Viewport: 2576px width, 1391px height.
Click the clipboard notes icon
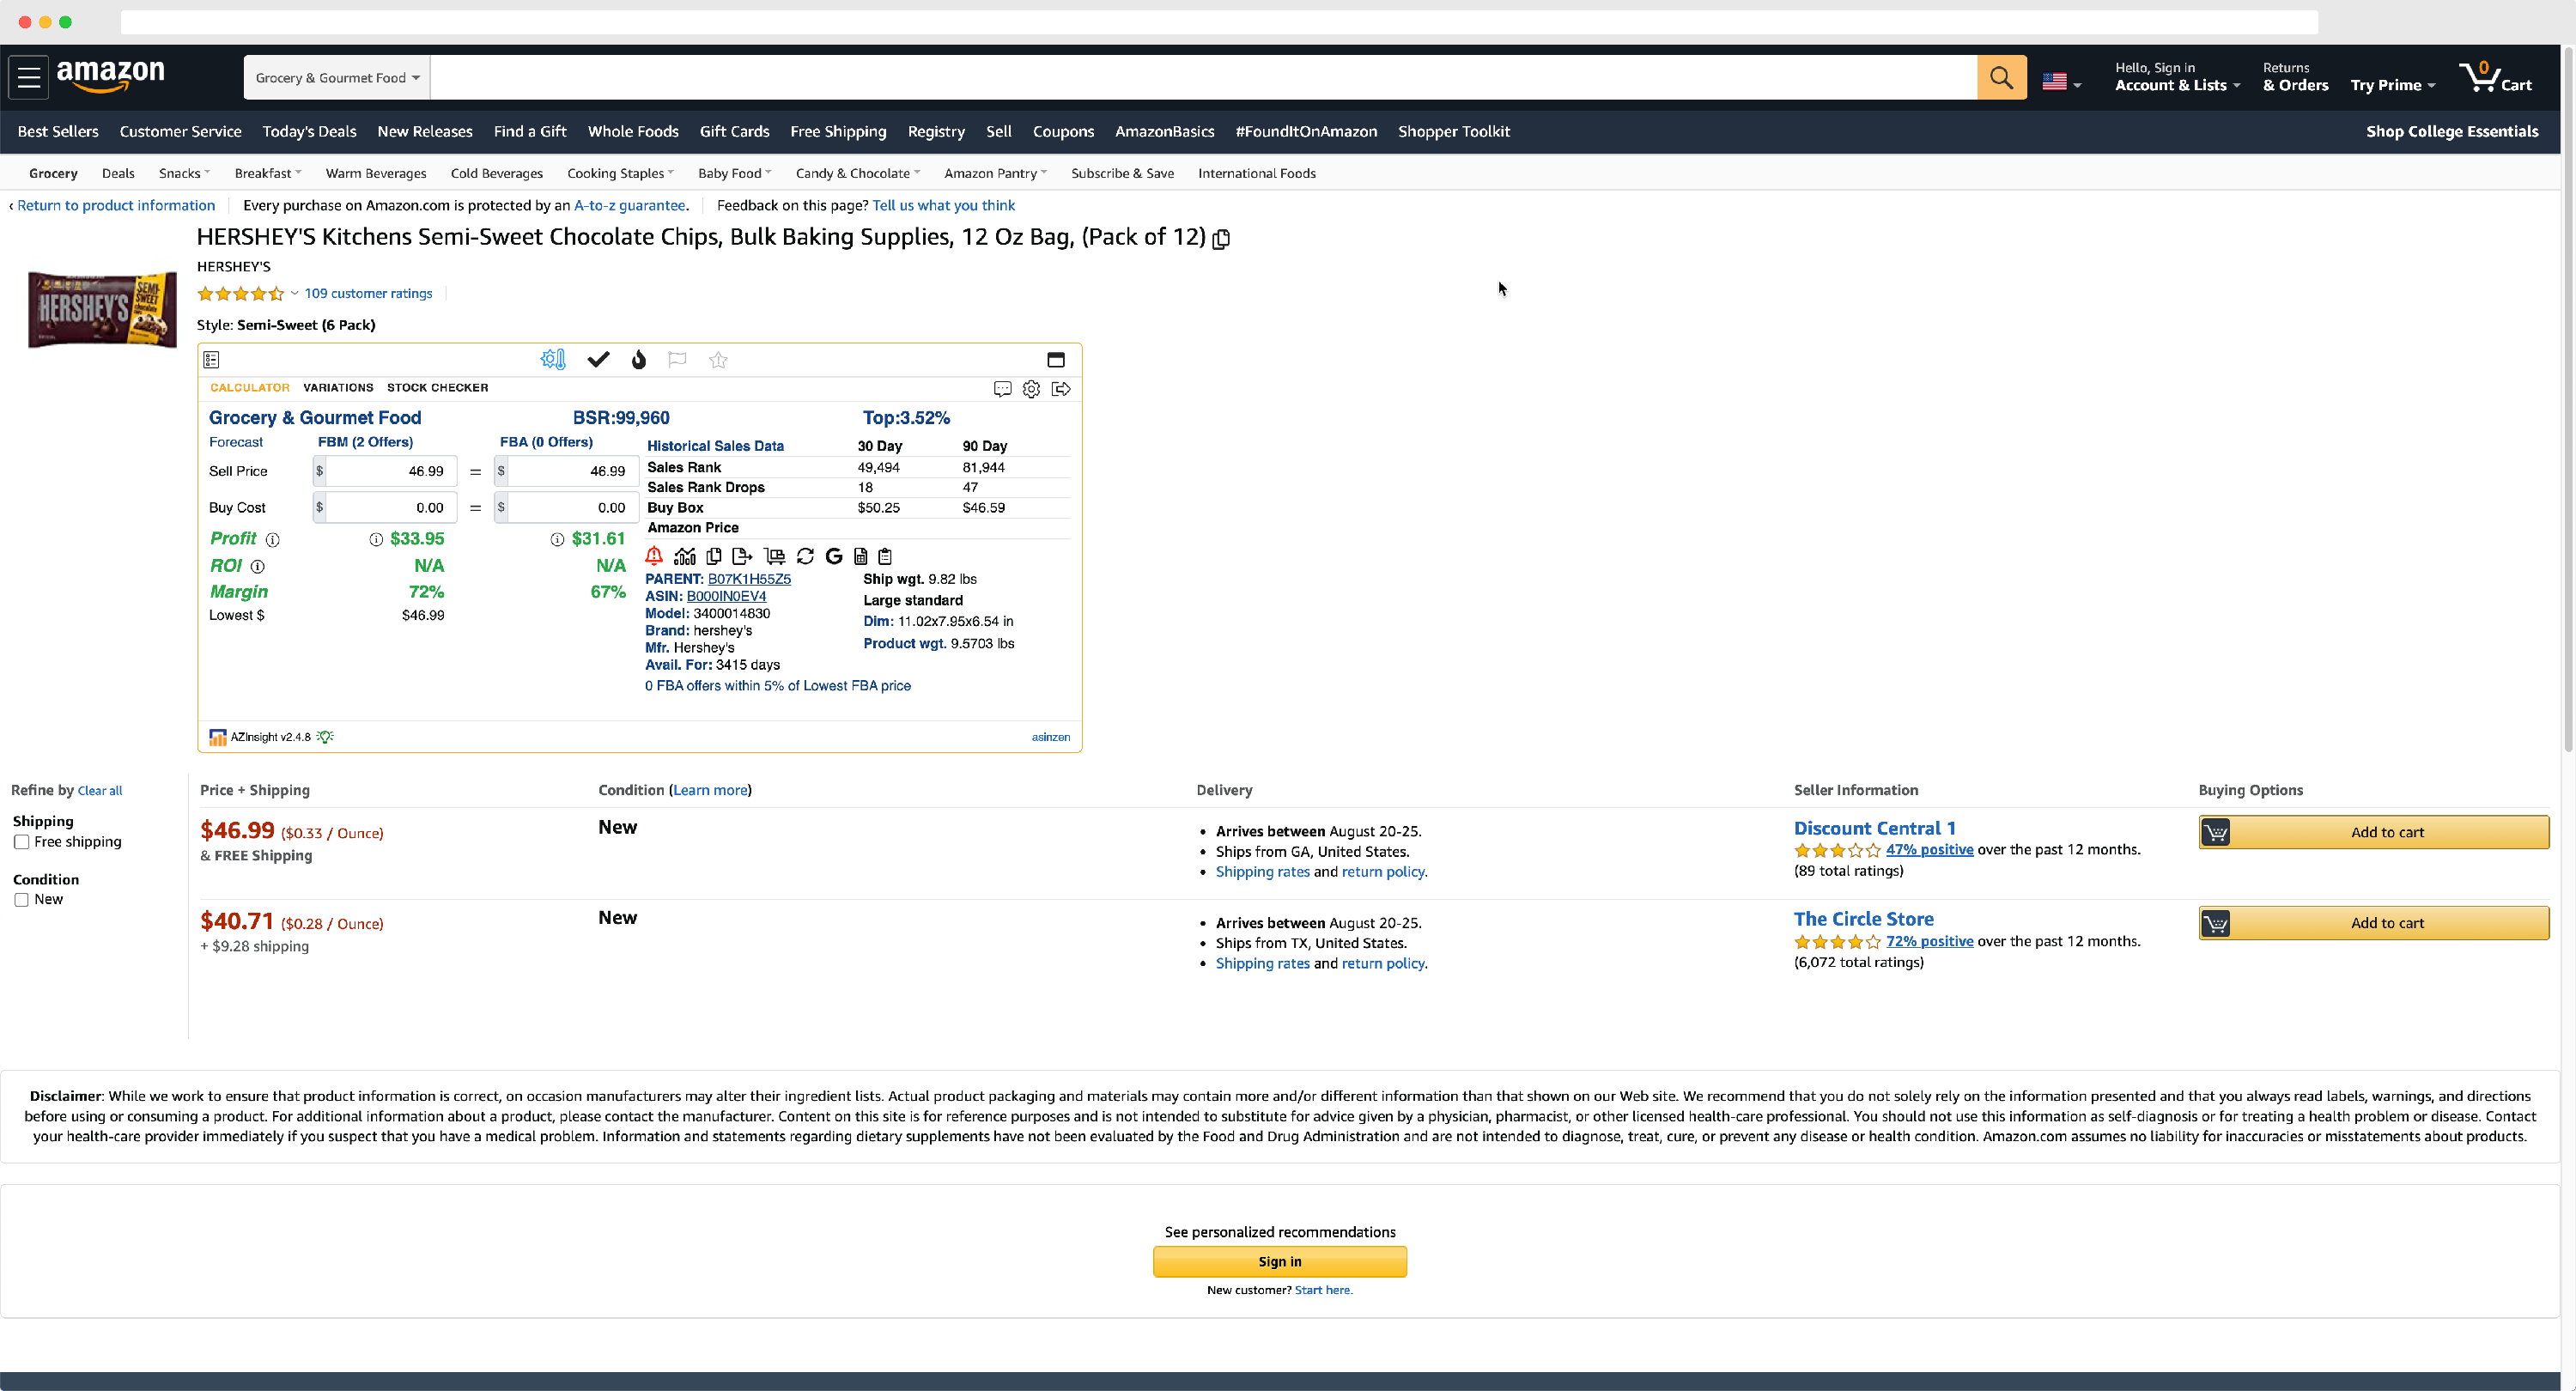pos(885,556)
